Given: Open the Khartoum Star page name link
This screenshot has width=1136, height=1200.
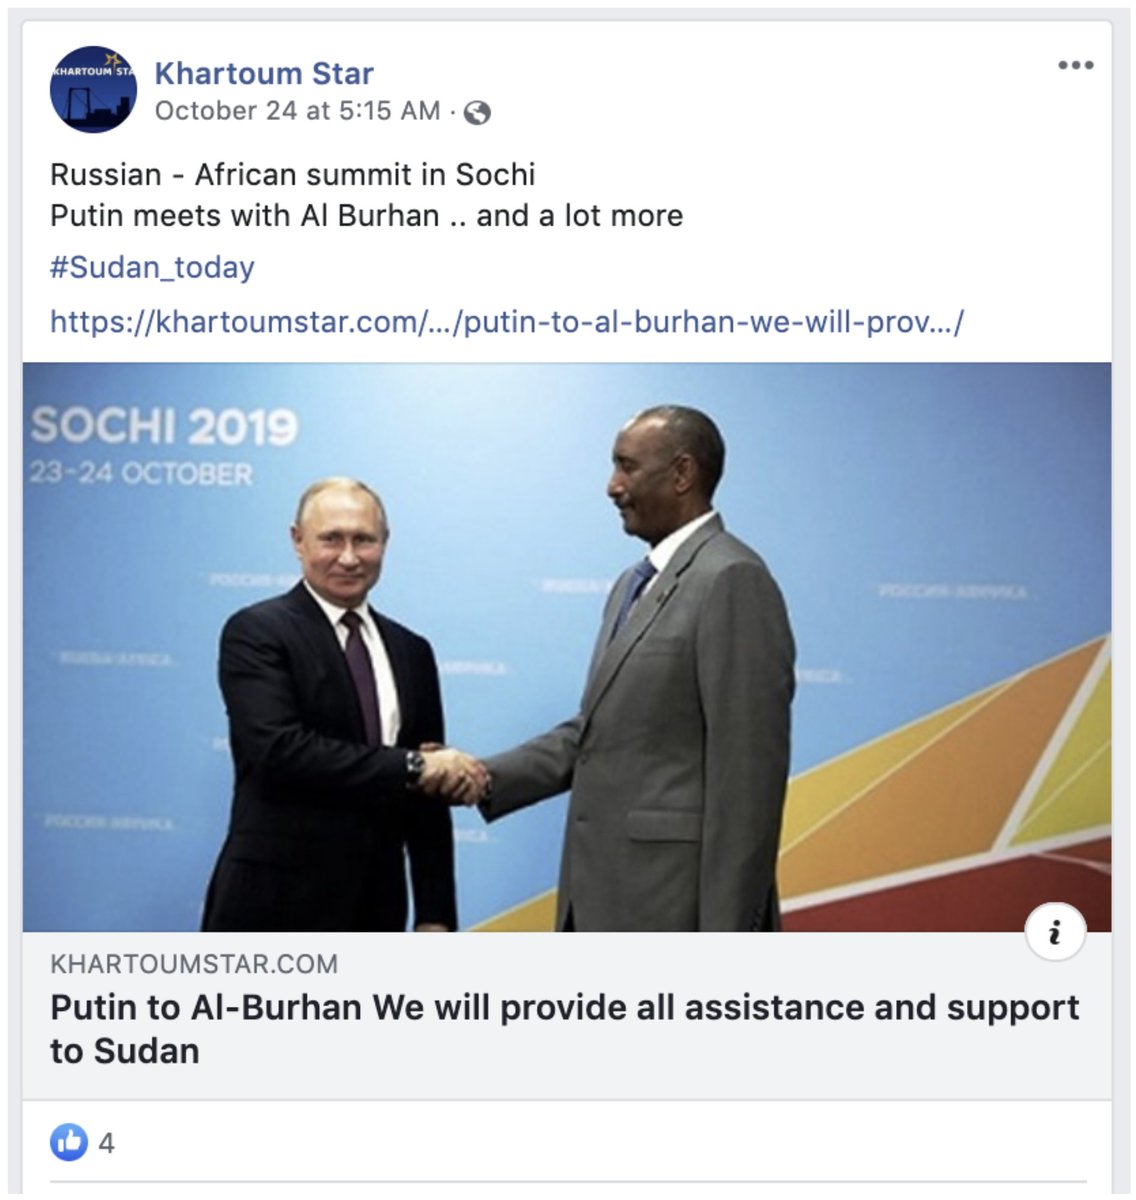Looking at the screenshot, I should coord(264,73).
